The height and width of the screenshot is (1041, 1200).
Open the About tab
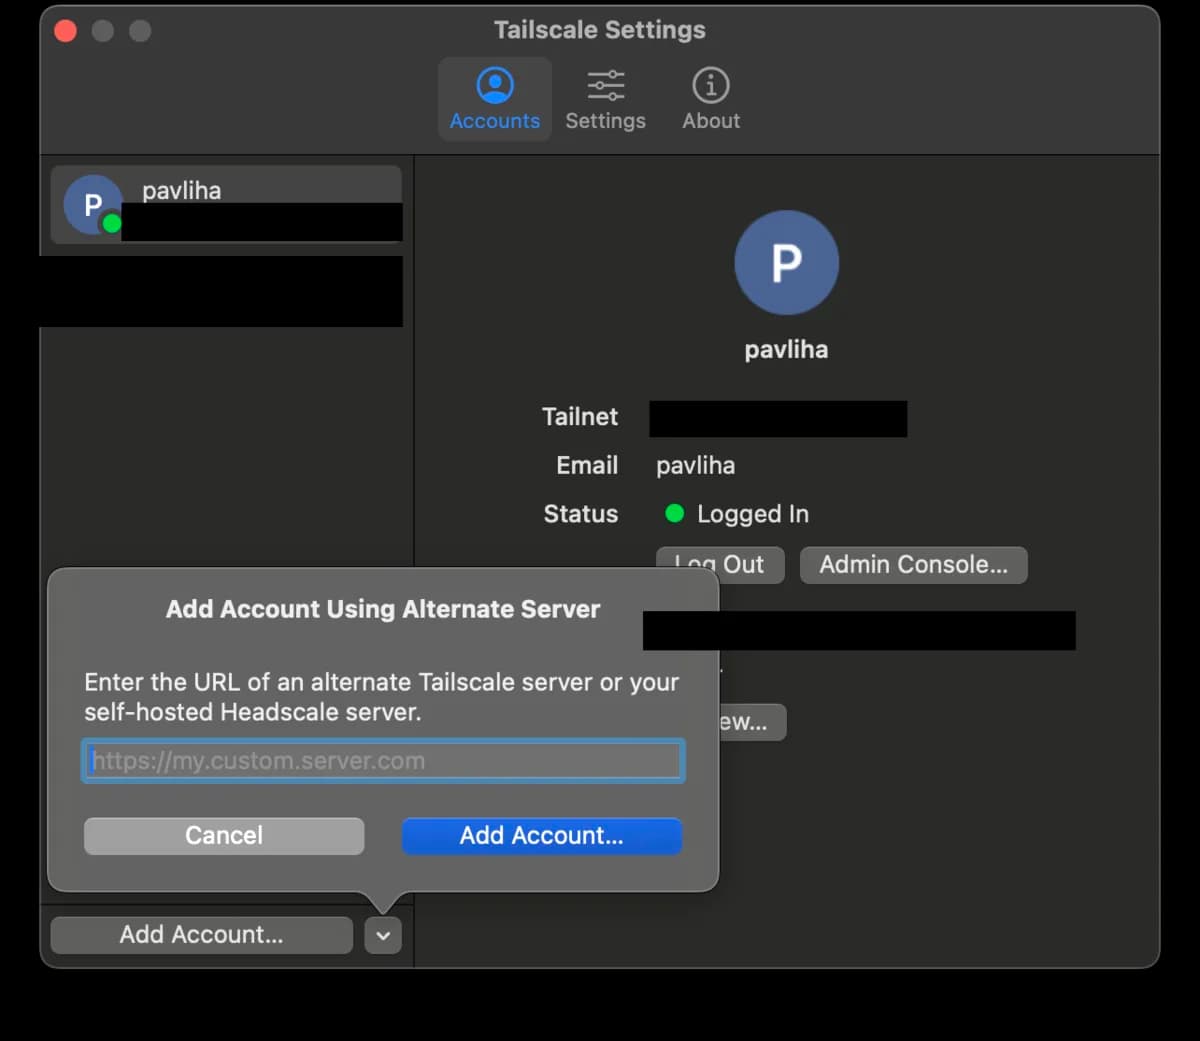coord(711,99)
